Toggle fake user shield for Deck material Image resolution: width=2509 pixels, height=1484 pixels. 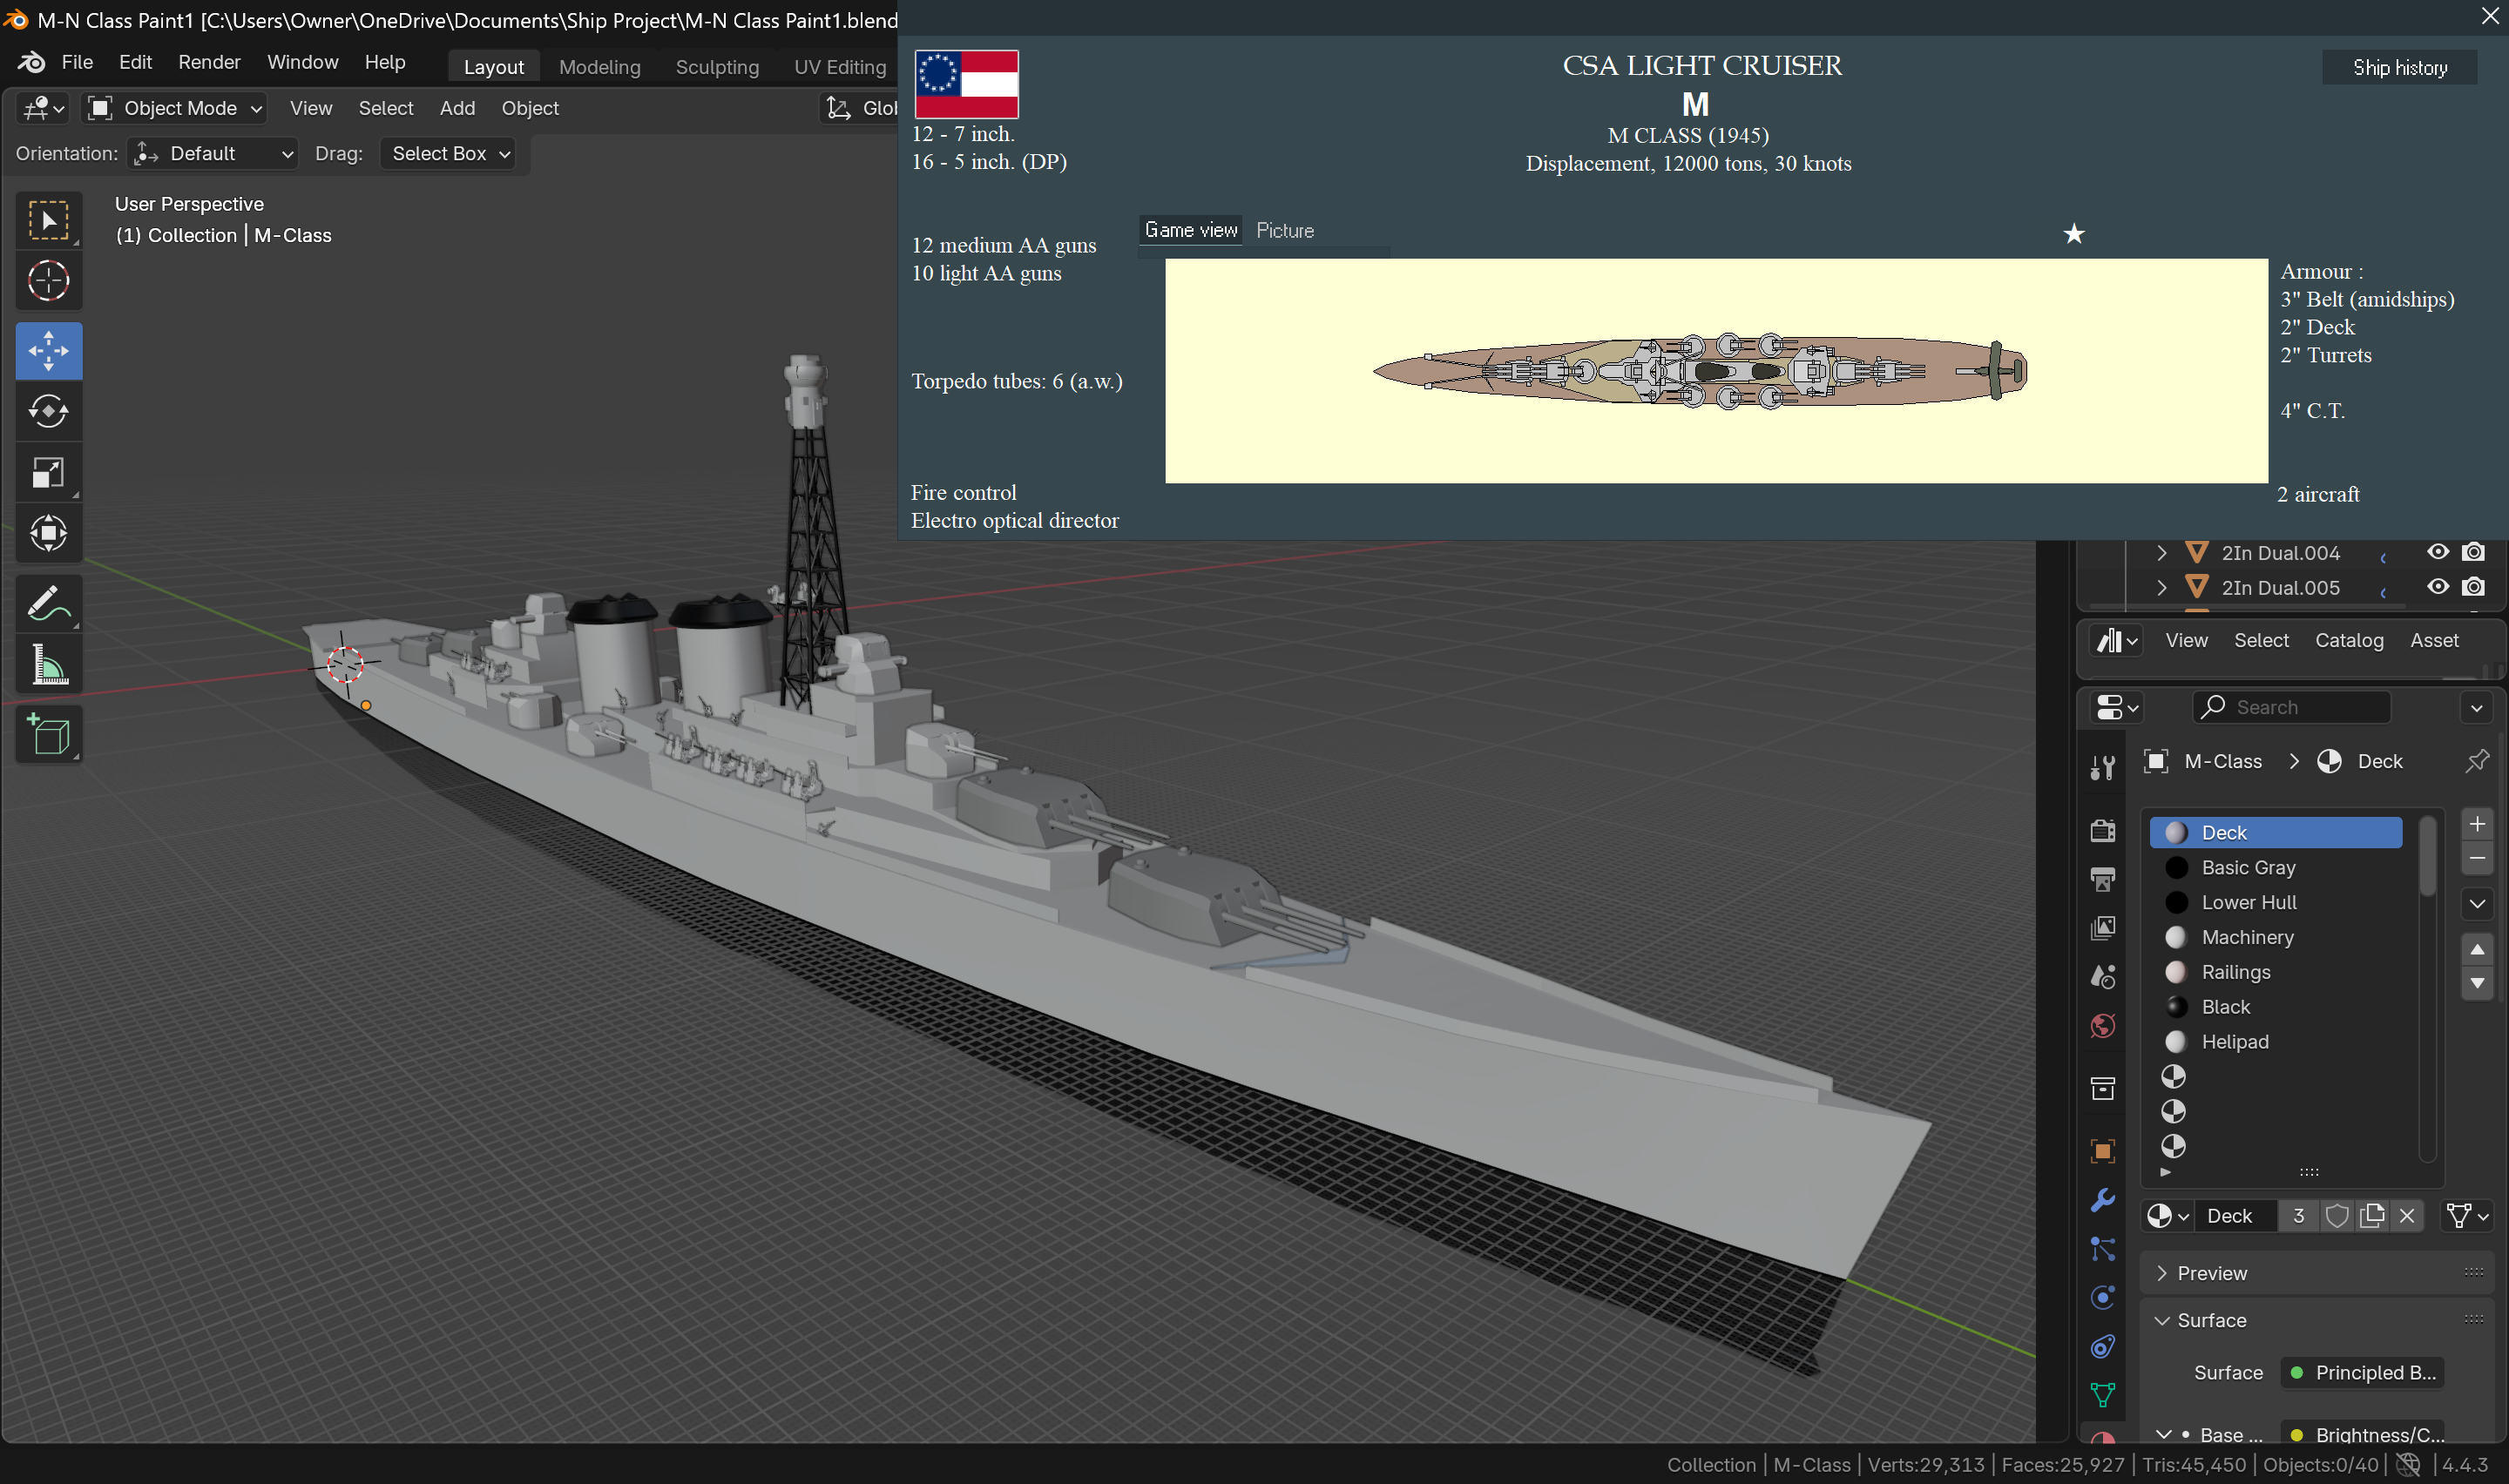[2336, 1216]
